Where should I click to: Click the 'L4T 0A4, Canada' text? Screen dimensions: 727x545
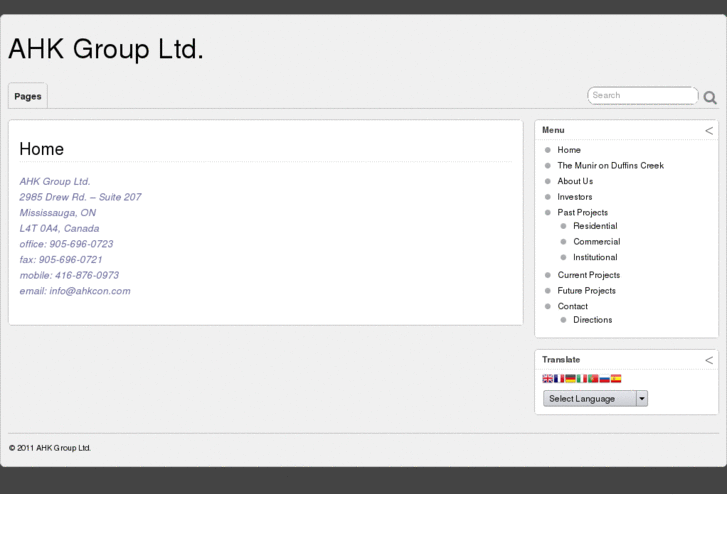click(x=59, y=229)
